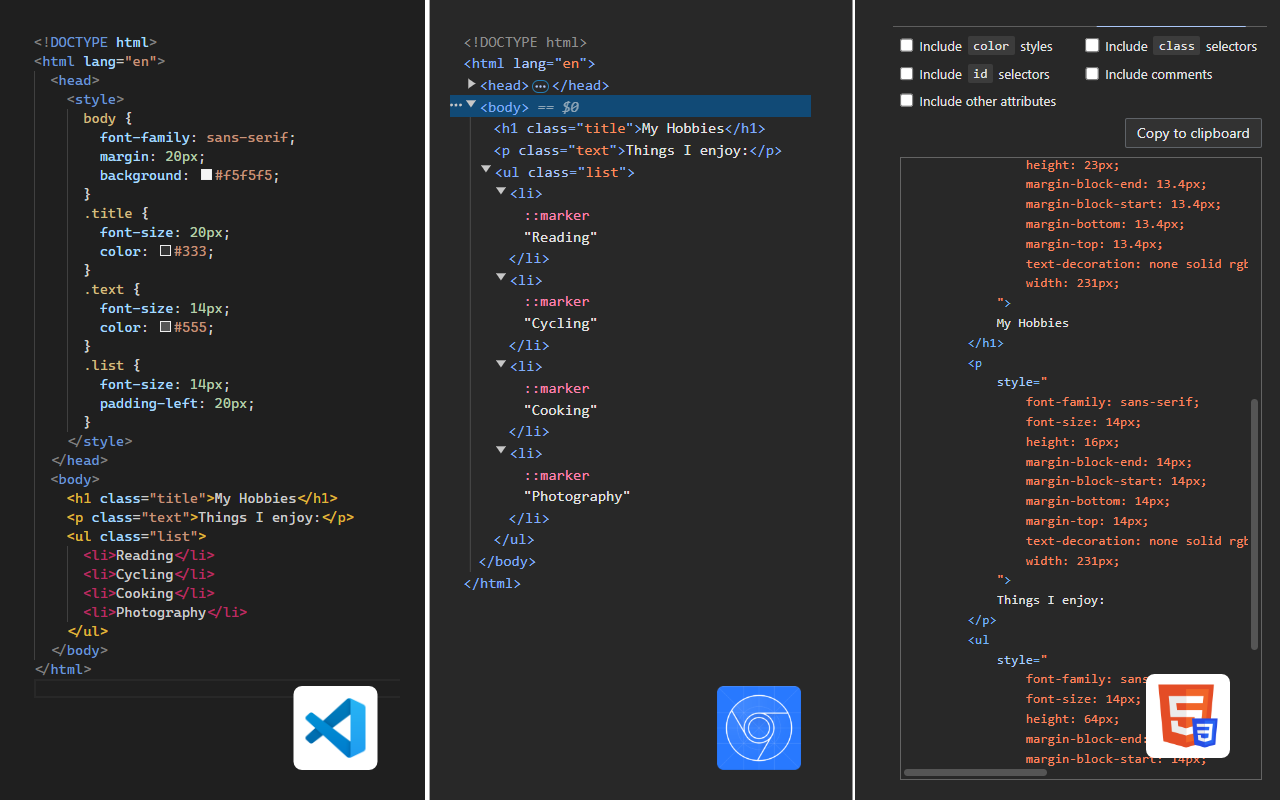Collapse the body element in DevTools

471,105
